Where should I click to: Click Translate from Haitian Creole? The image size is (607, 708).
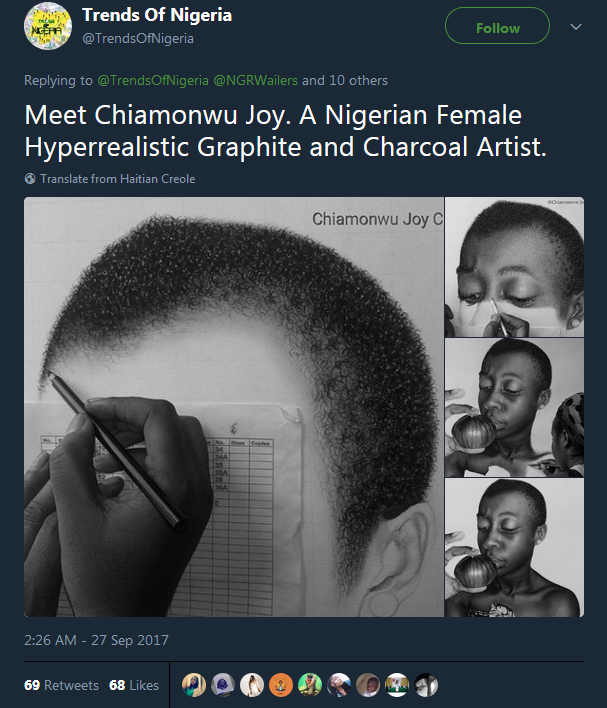tap(117, 179)
